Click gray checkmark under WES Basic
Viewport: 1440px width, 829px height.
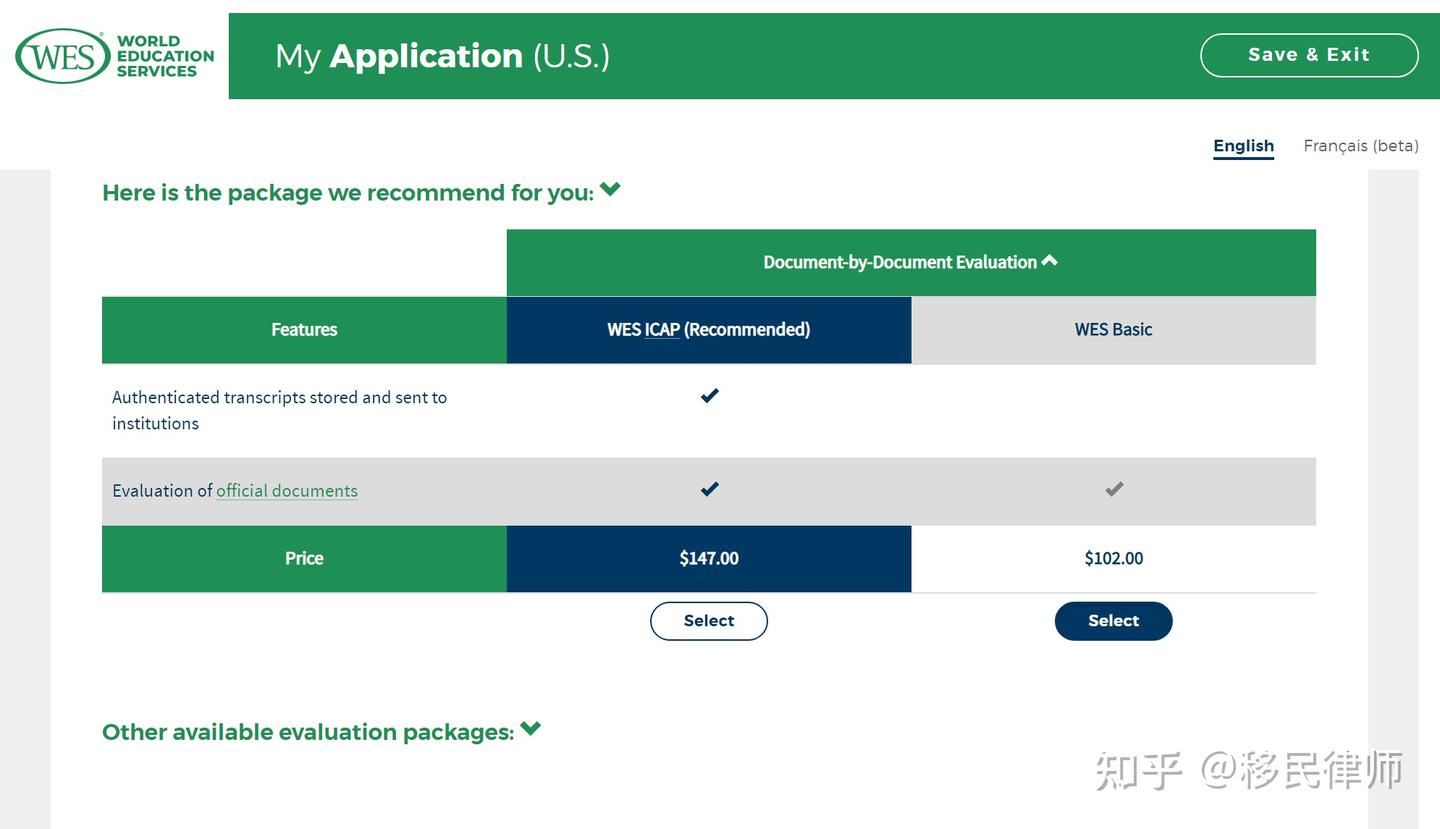click(1114, 489)
